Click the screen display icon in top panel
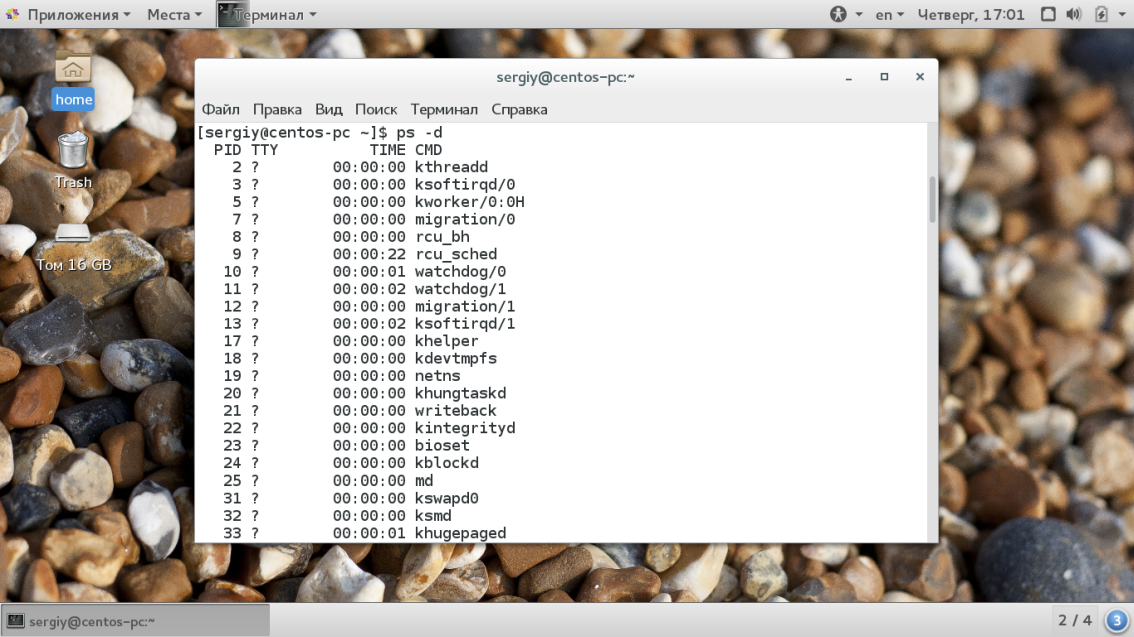Viewport: 1134px width, 637px height. point(1048,14)
